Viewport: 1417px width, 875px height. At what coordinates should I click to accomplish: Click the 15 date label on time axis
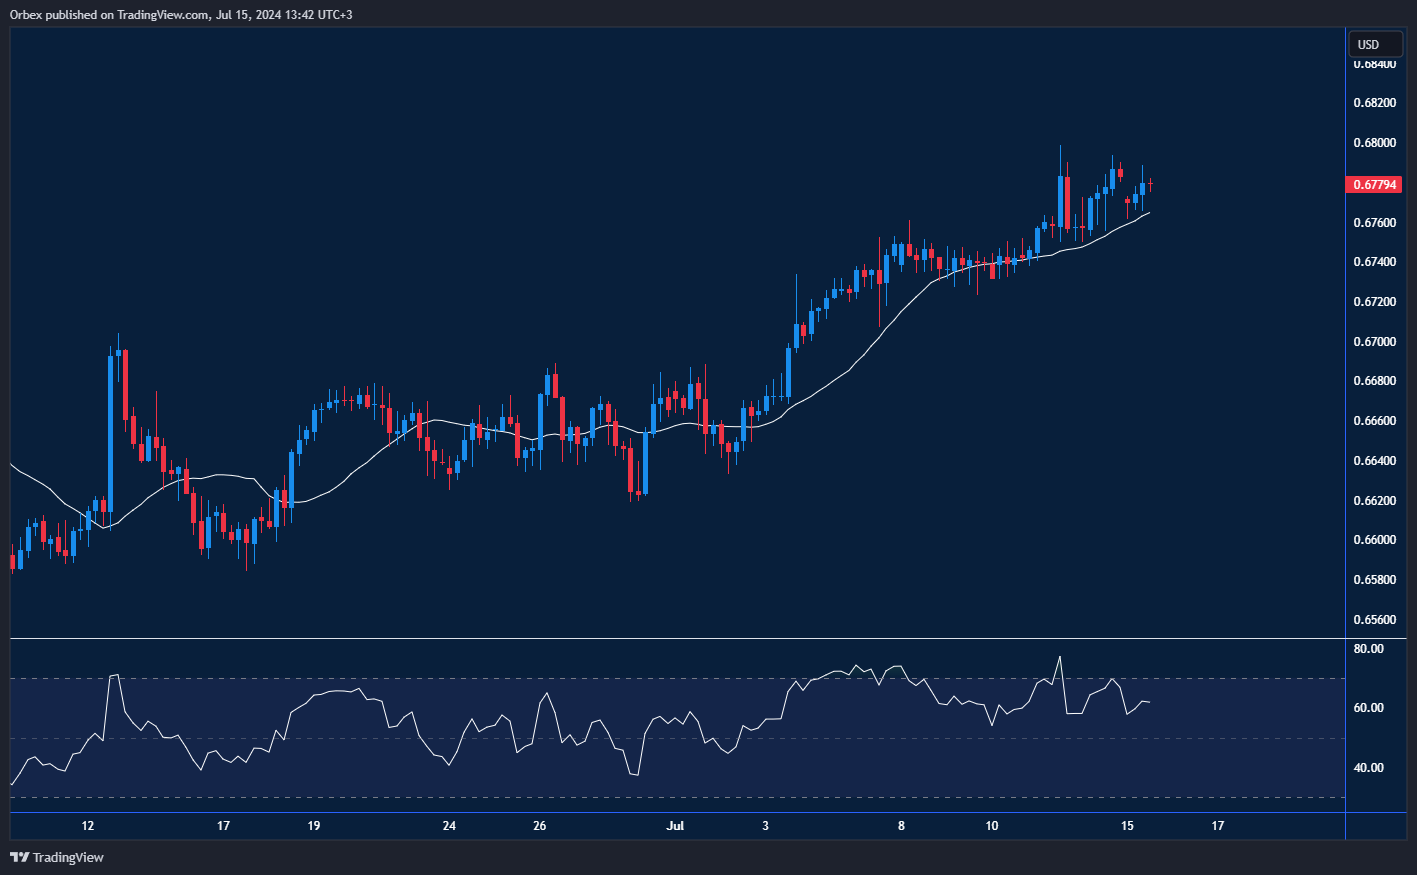click(x=1127, y=826)
